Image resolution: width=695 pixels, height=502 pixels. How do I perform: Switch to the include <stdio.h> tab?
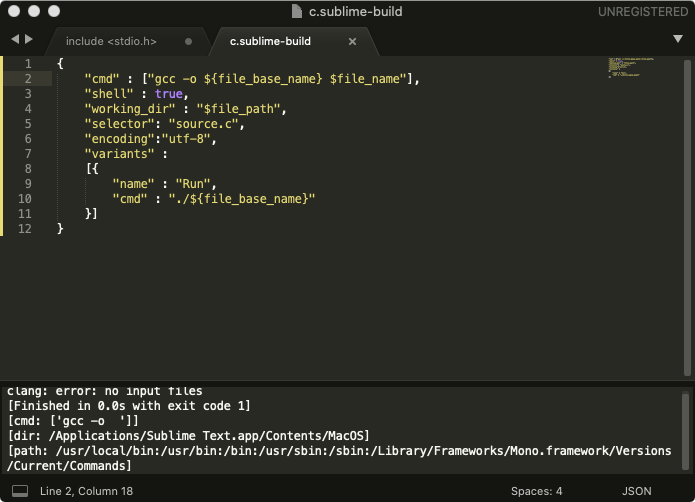[x=114, y=42]
